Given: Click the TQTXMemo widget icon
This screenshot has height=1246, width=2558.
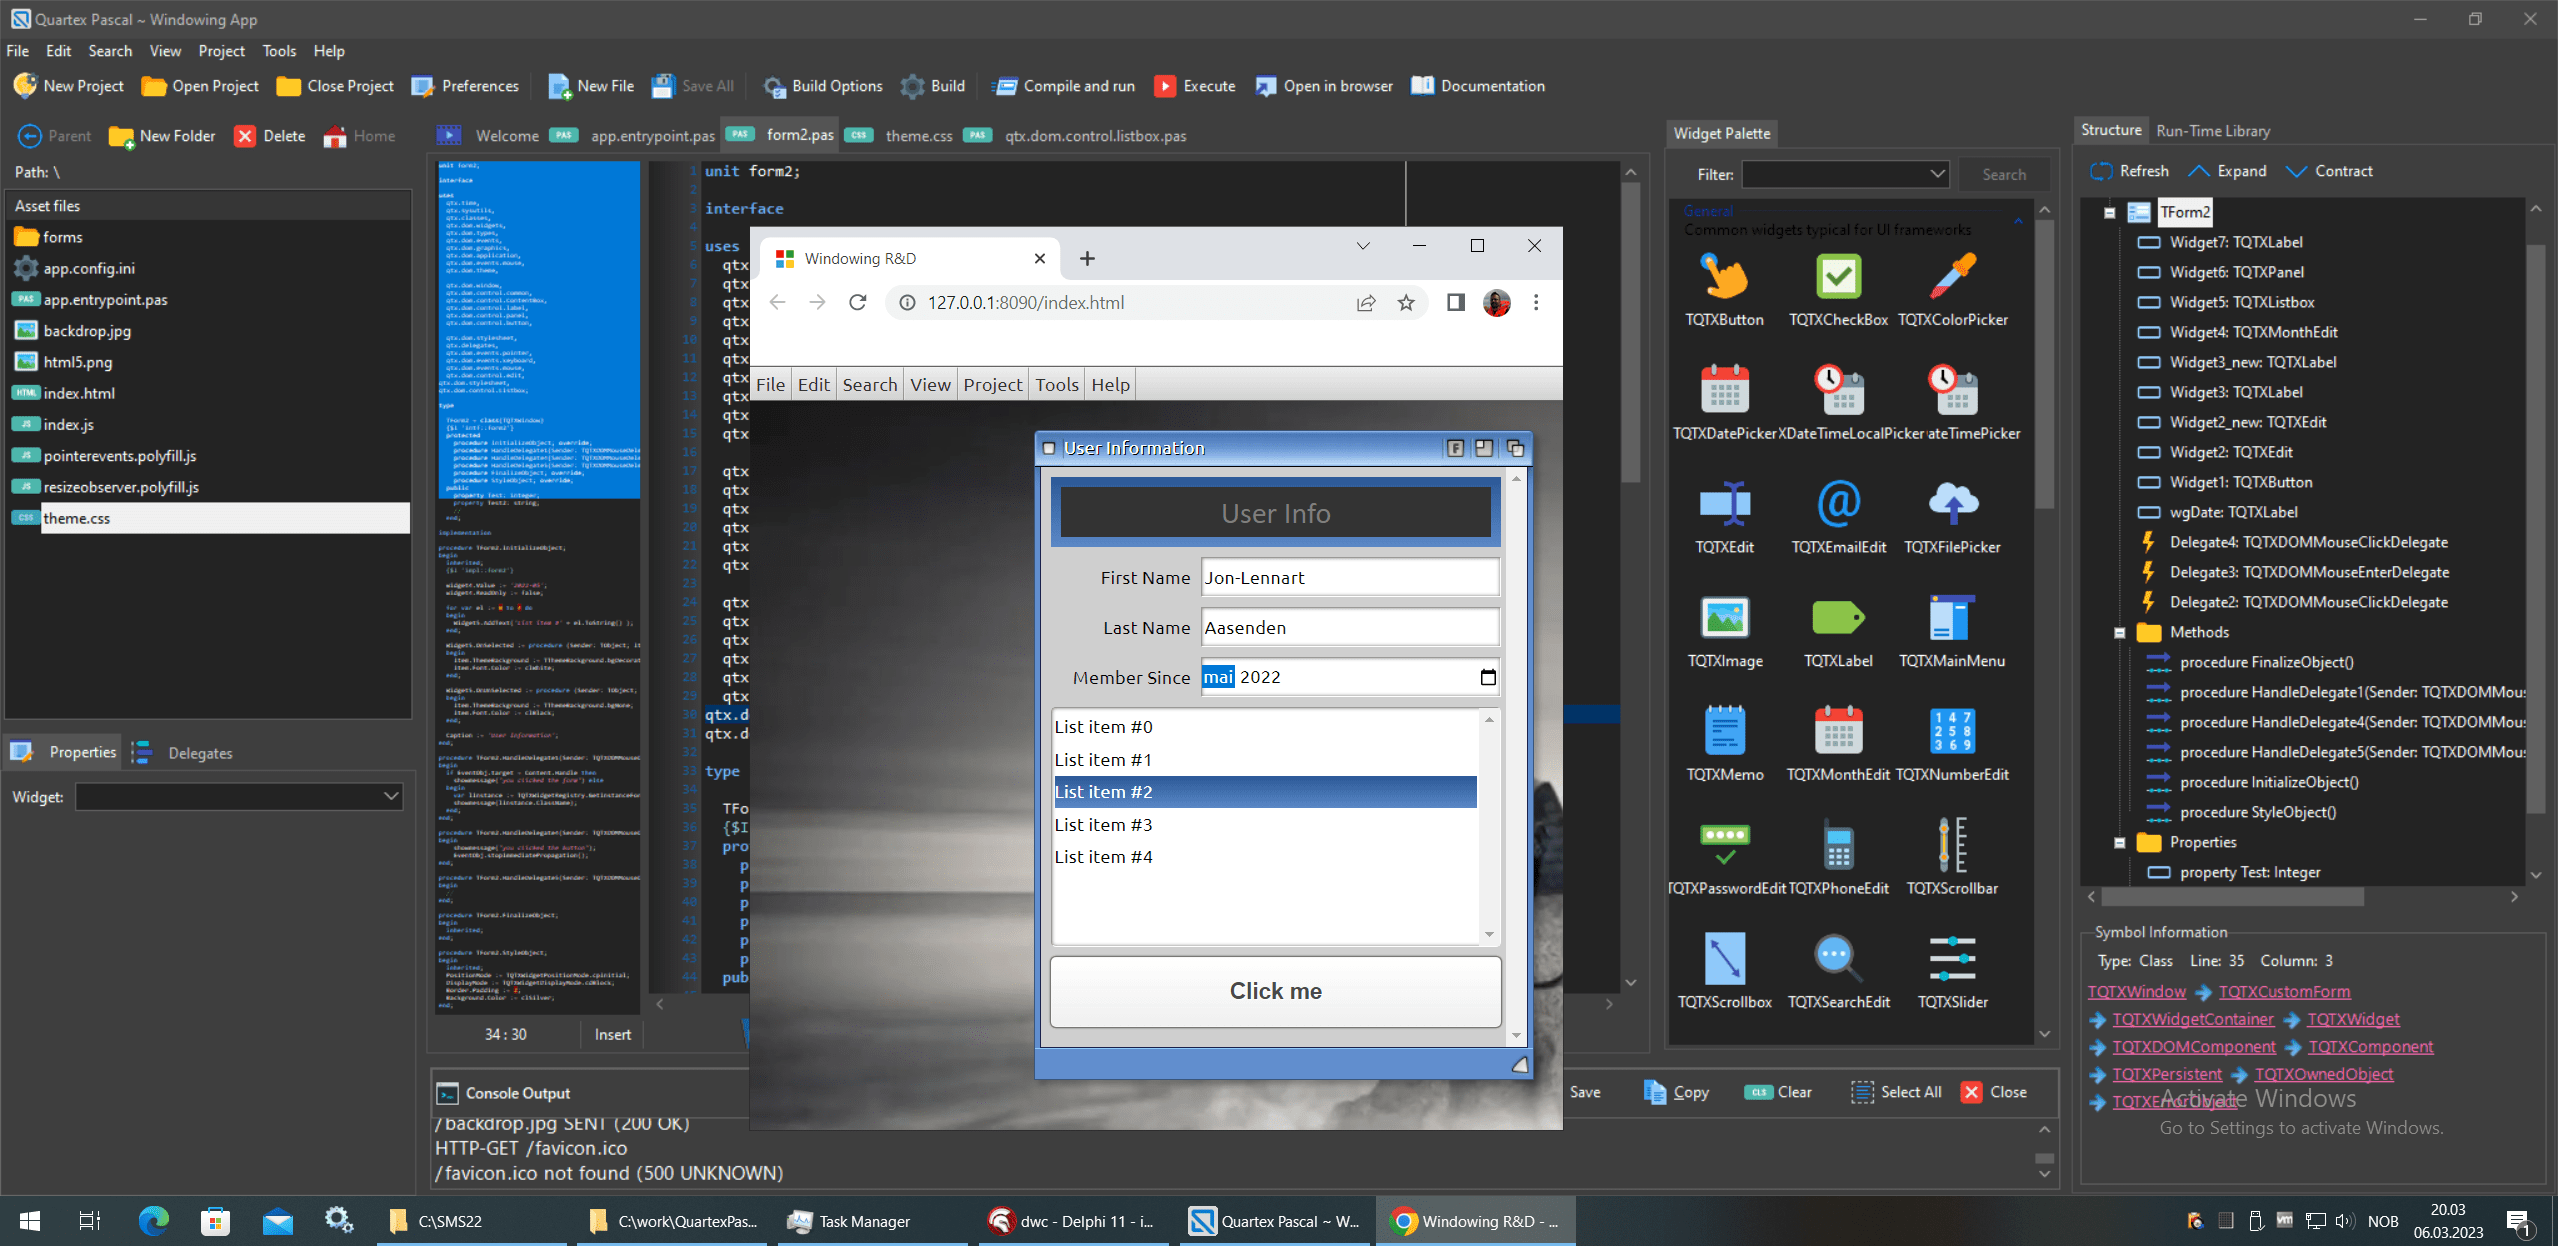Looking at the screenshot, I should coord(1724,731).
